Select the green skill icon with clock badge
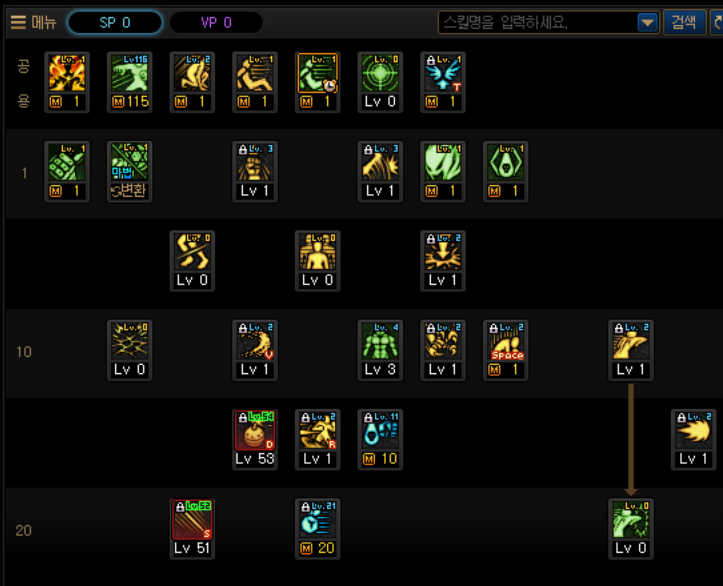The height and width of the screenshot is (586, 723). coord(318,73)
